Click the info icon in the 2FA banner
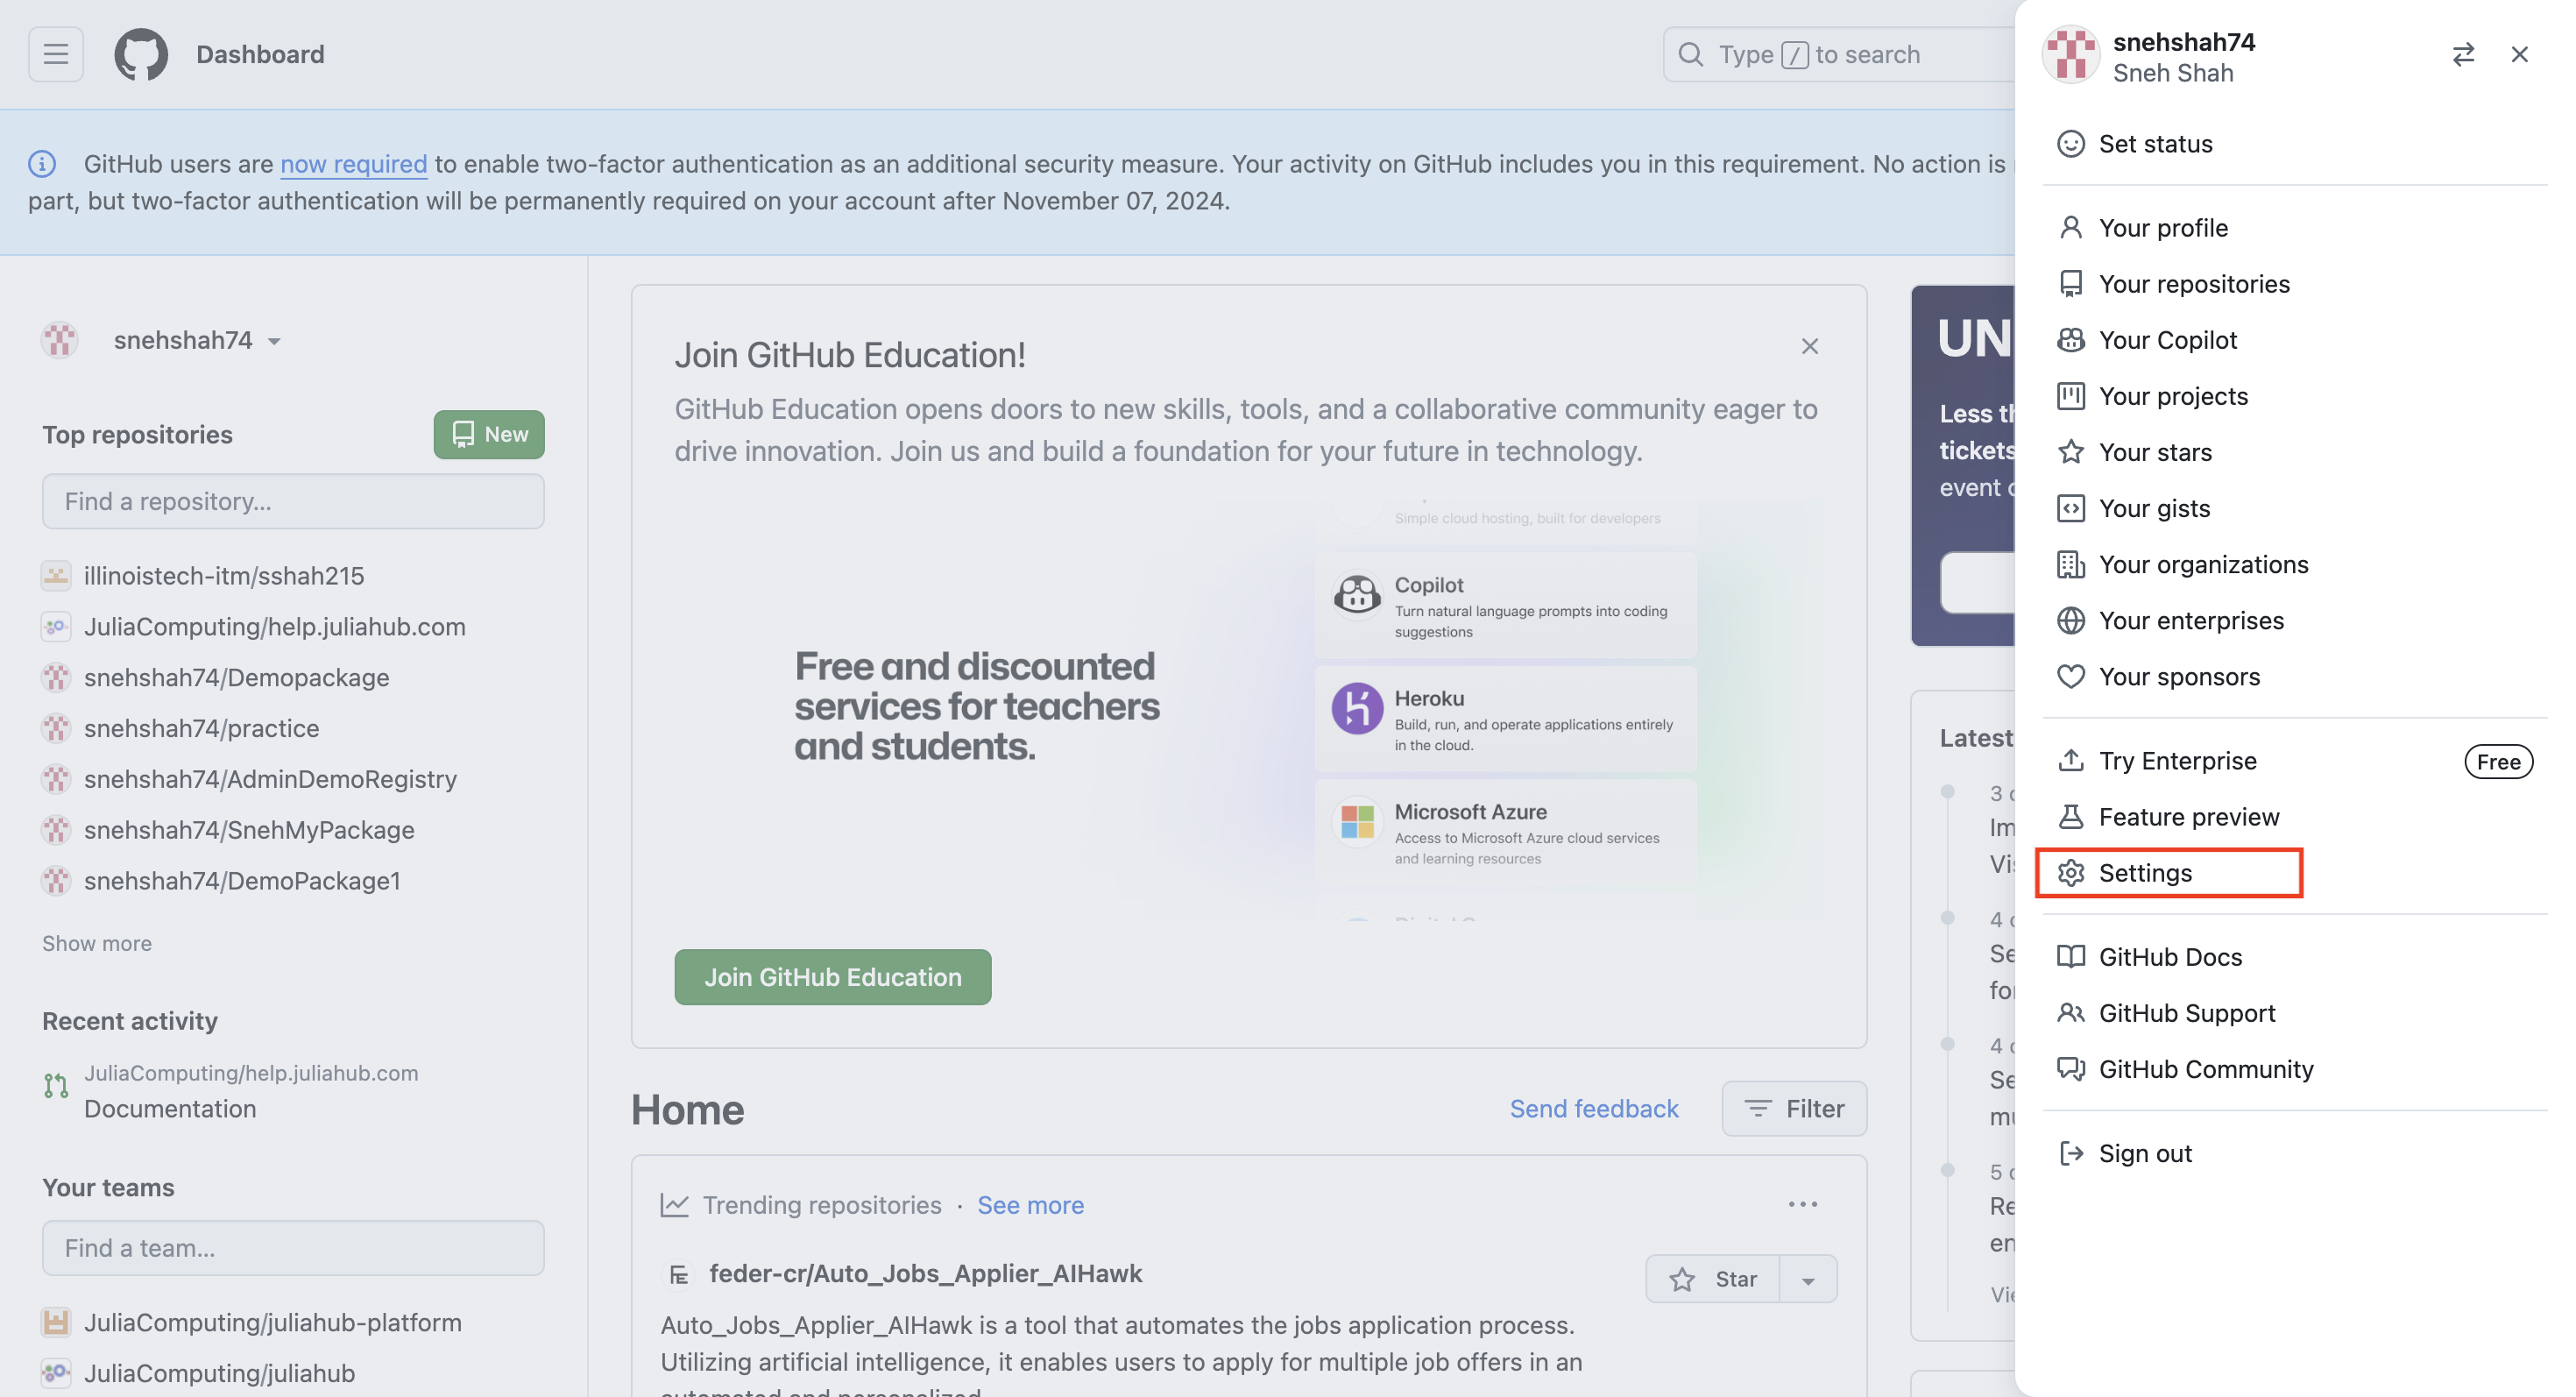2576x1397 pixels. pos(42,163)
